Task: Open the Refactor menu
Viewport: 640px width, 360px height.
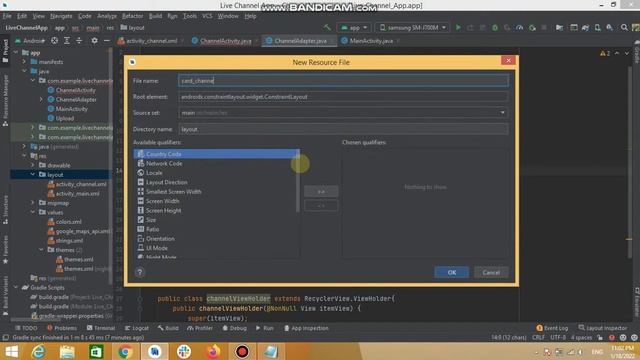Action: click(x=132, y=16)
